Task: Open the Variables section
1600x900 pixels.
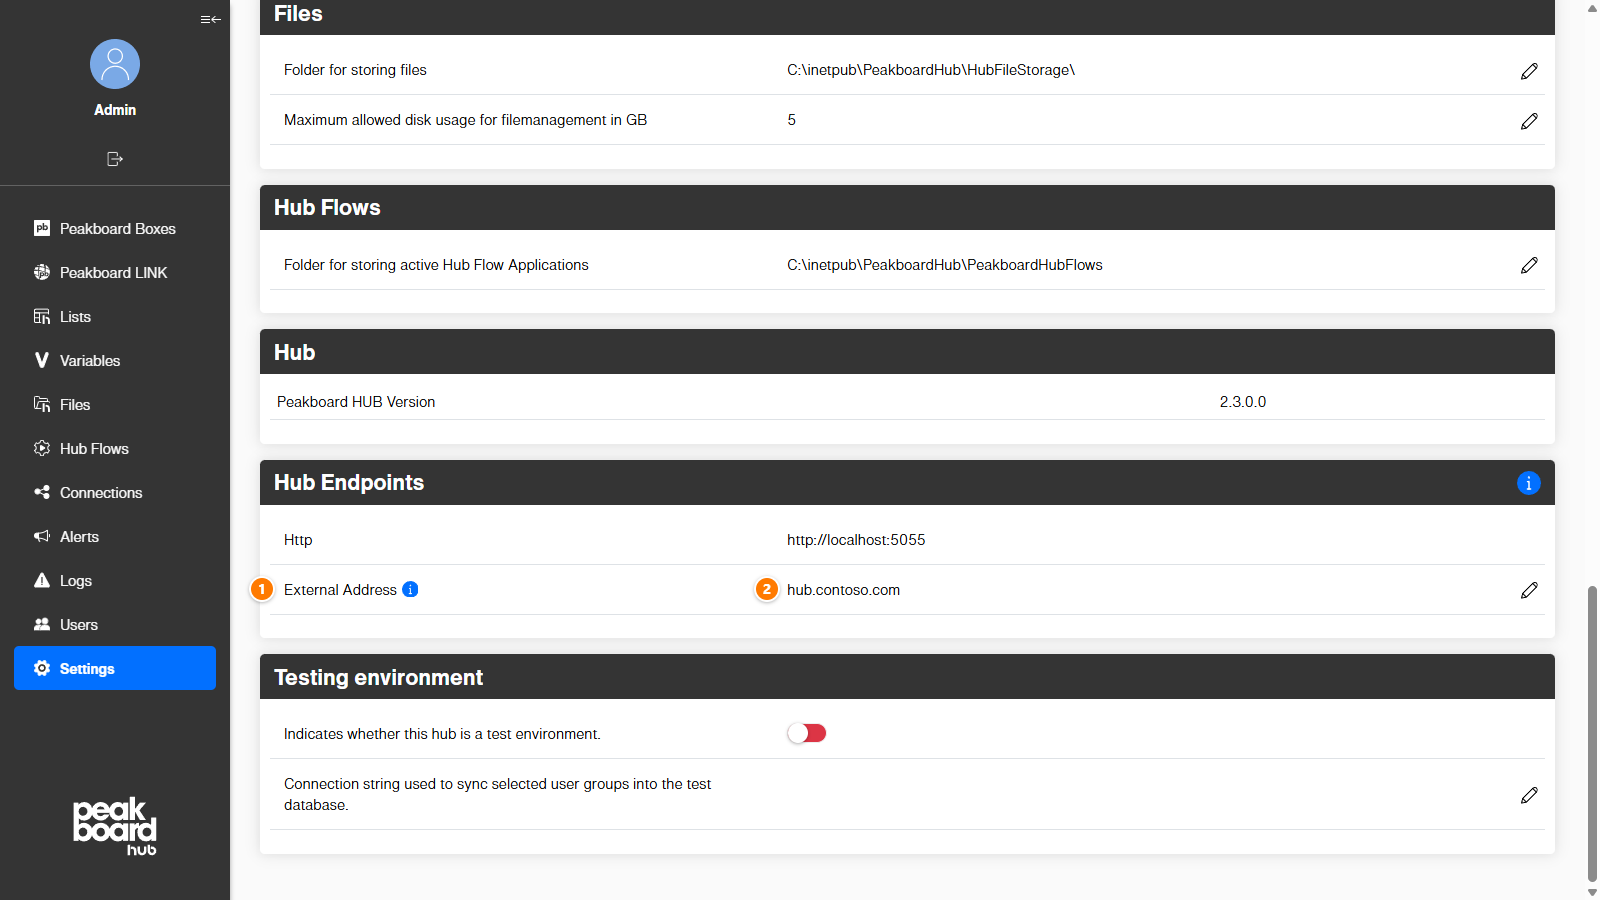Action: [115, 360]
